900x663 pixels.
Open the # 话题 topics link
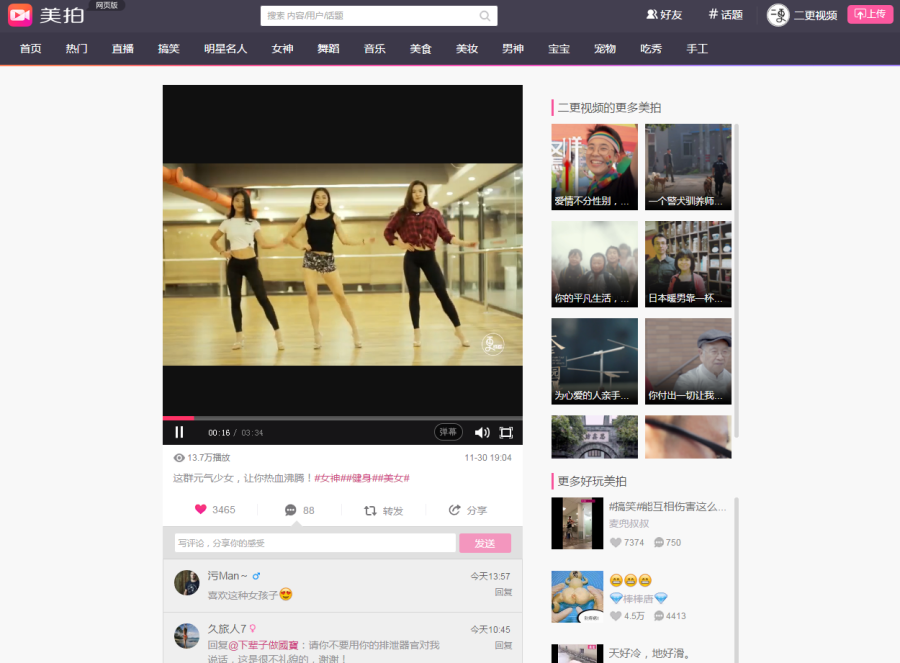[x=726, y=14]
